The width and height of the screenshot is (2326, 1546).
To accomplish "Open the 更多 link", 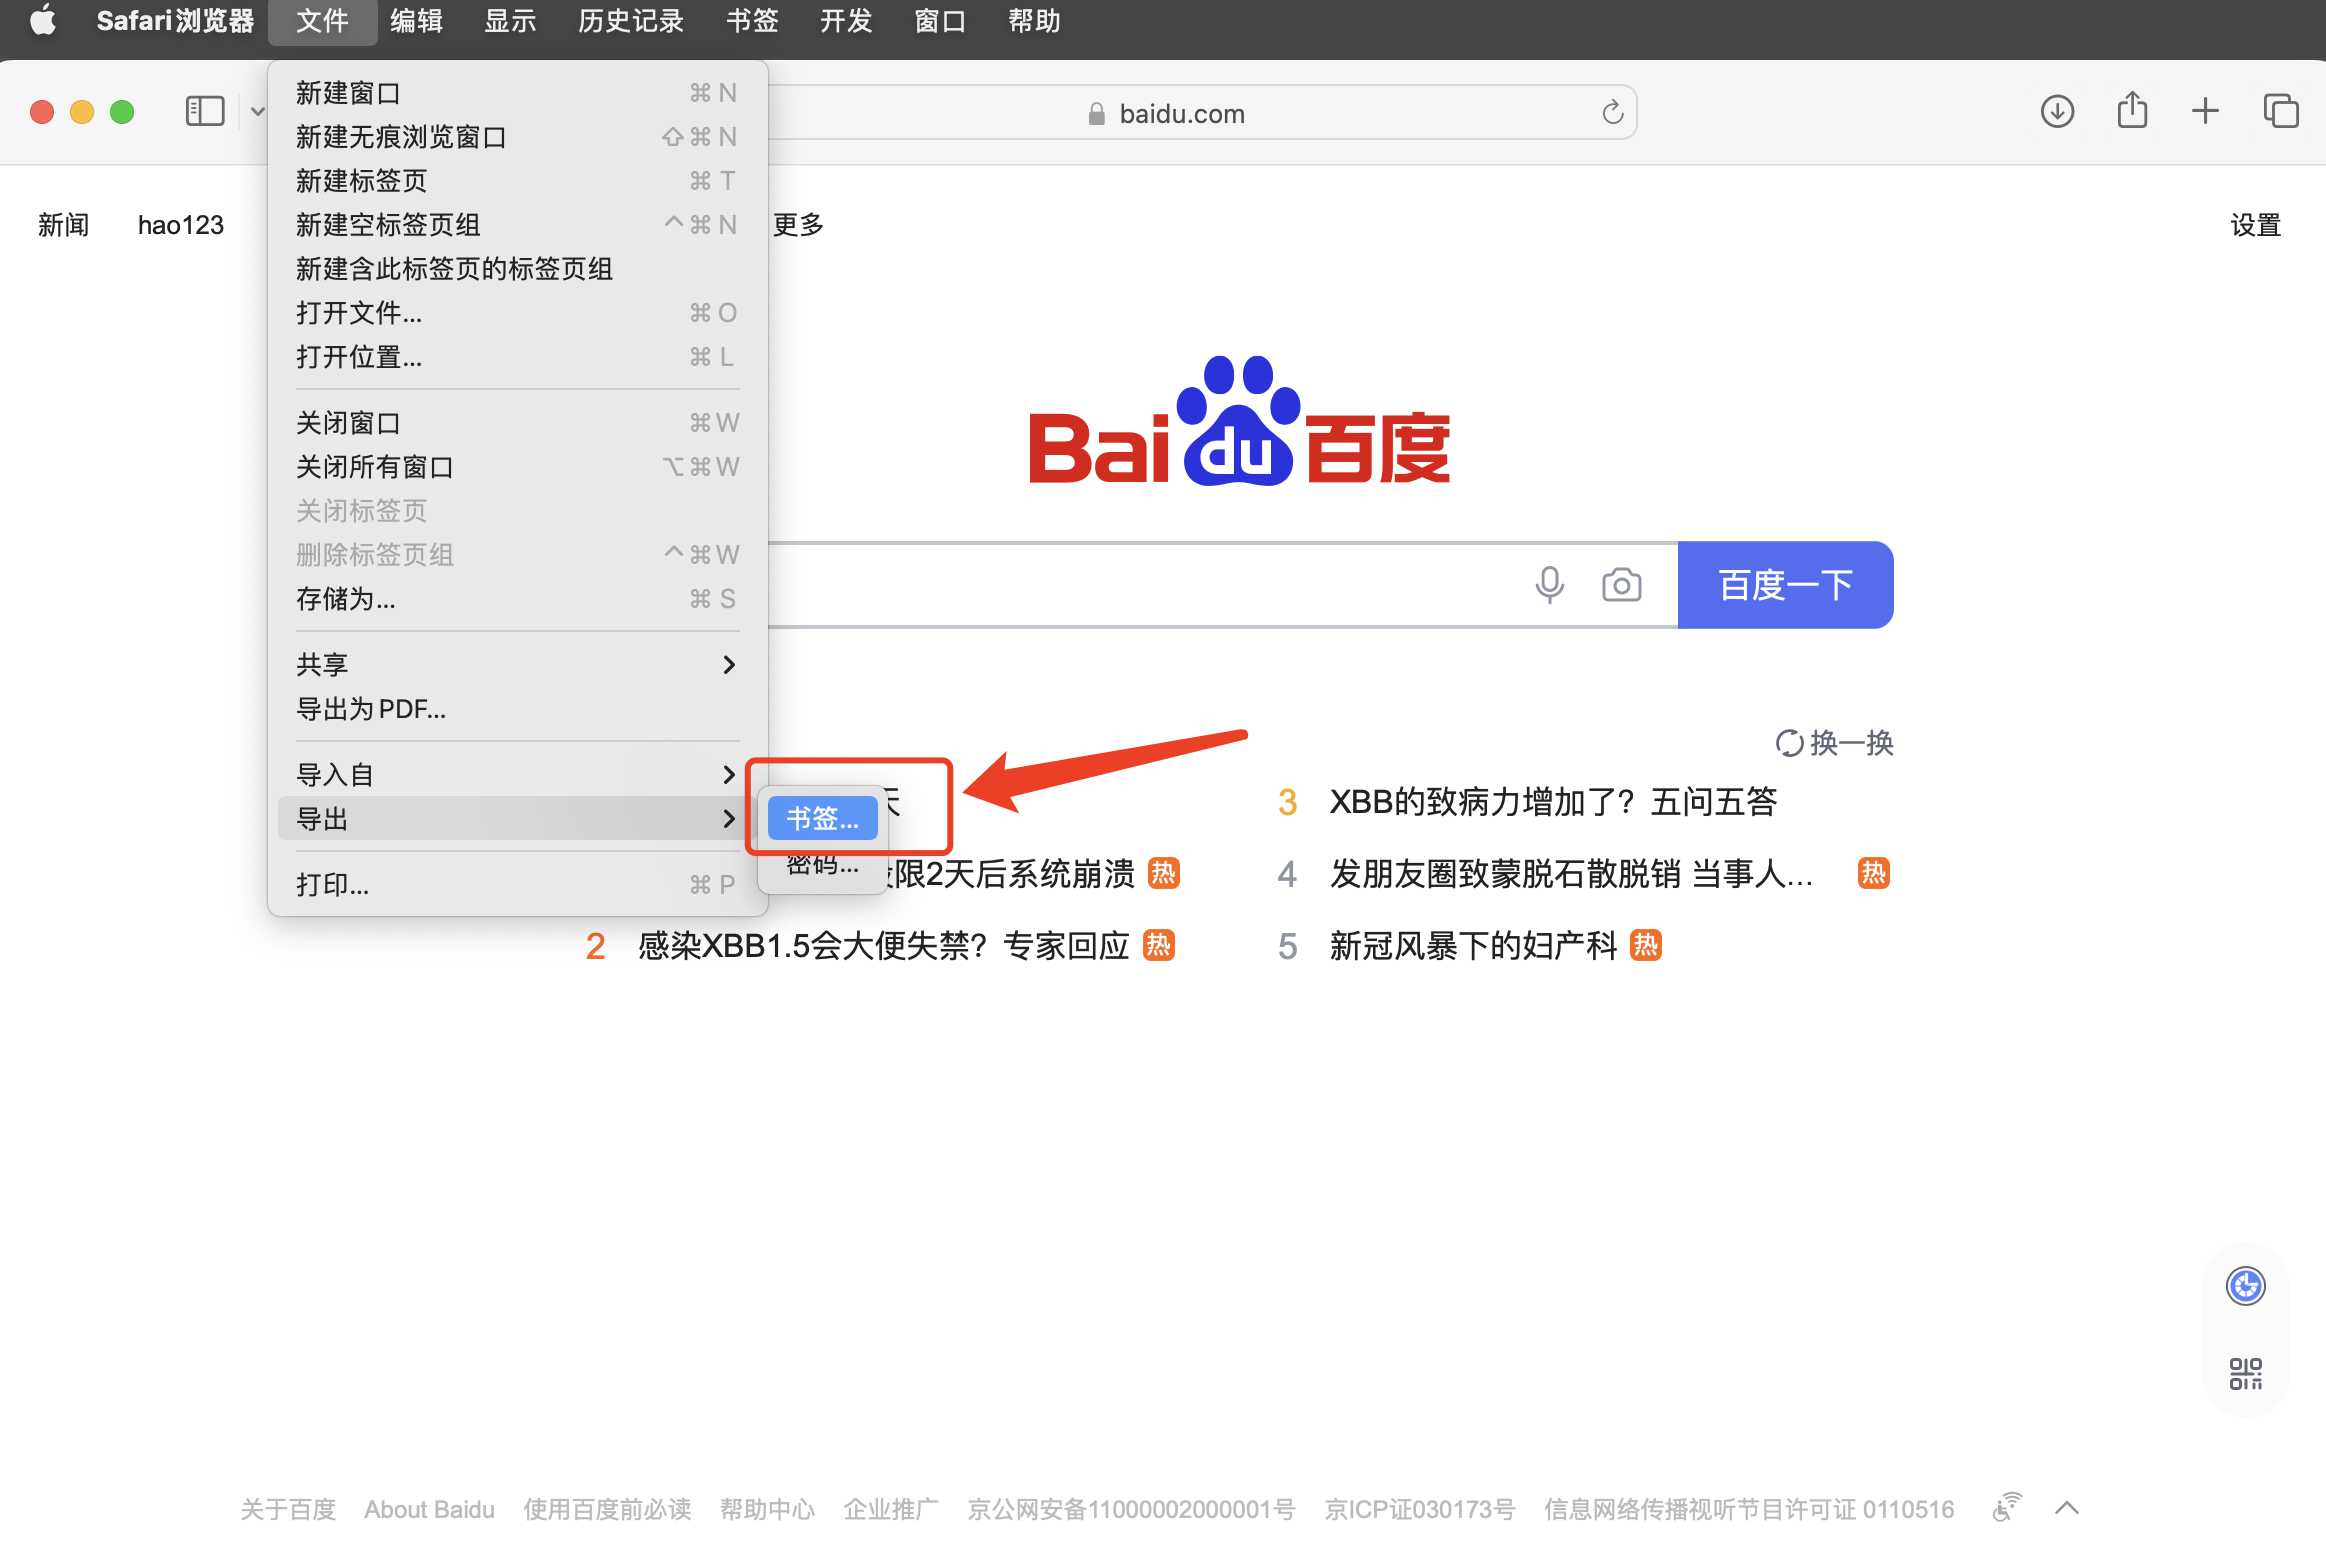I will coord(798,225).
